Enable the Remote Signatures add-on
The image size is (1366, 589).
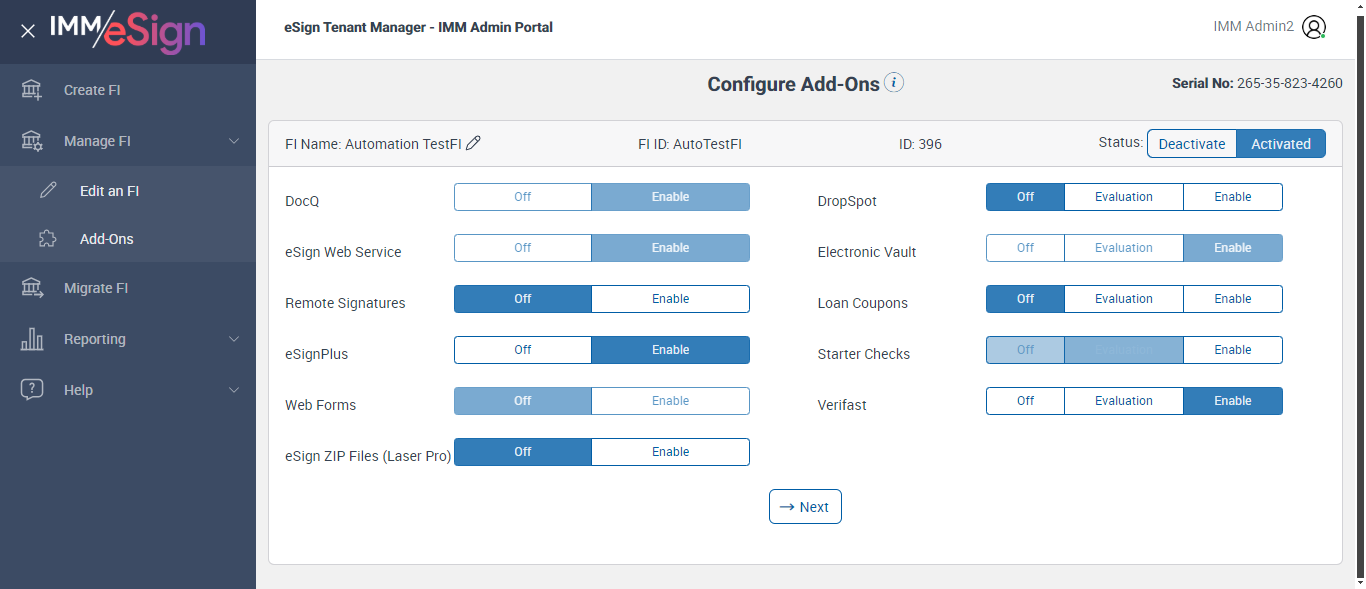670,299
